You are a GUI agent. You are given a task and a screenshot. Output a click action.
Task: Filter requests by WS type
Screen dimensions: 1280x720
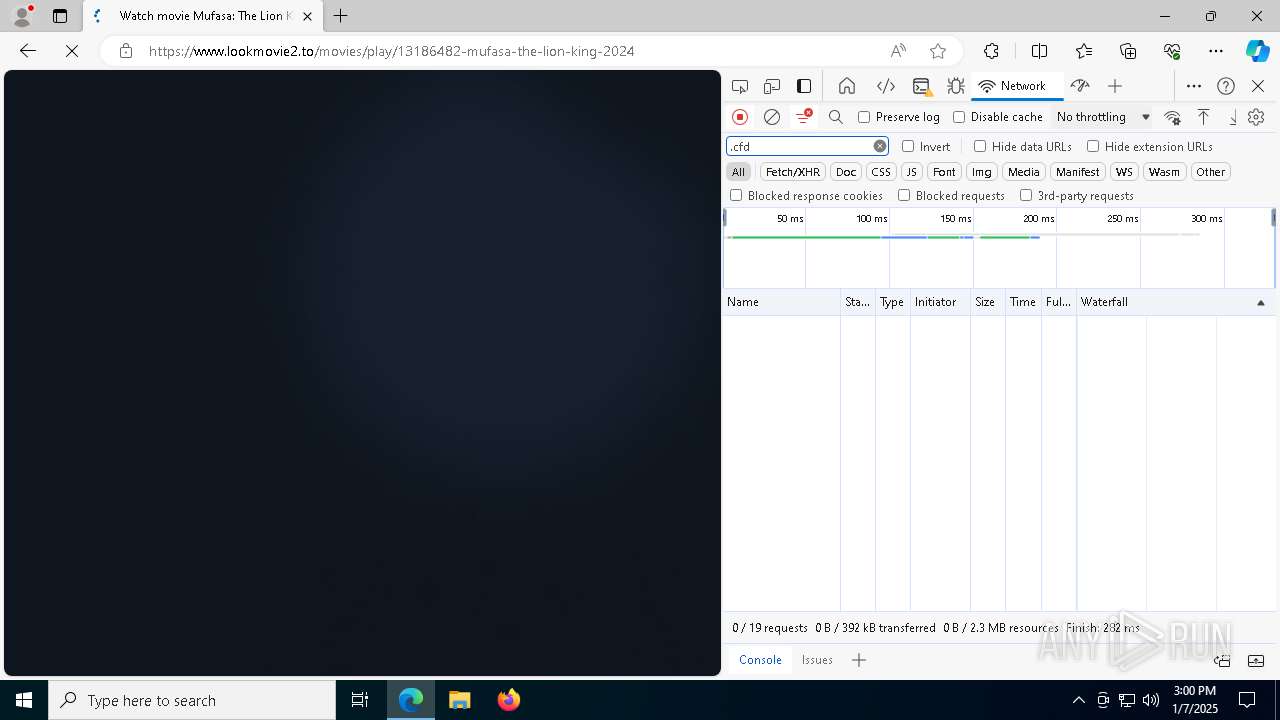point(1124,172)
